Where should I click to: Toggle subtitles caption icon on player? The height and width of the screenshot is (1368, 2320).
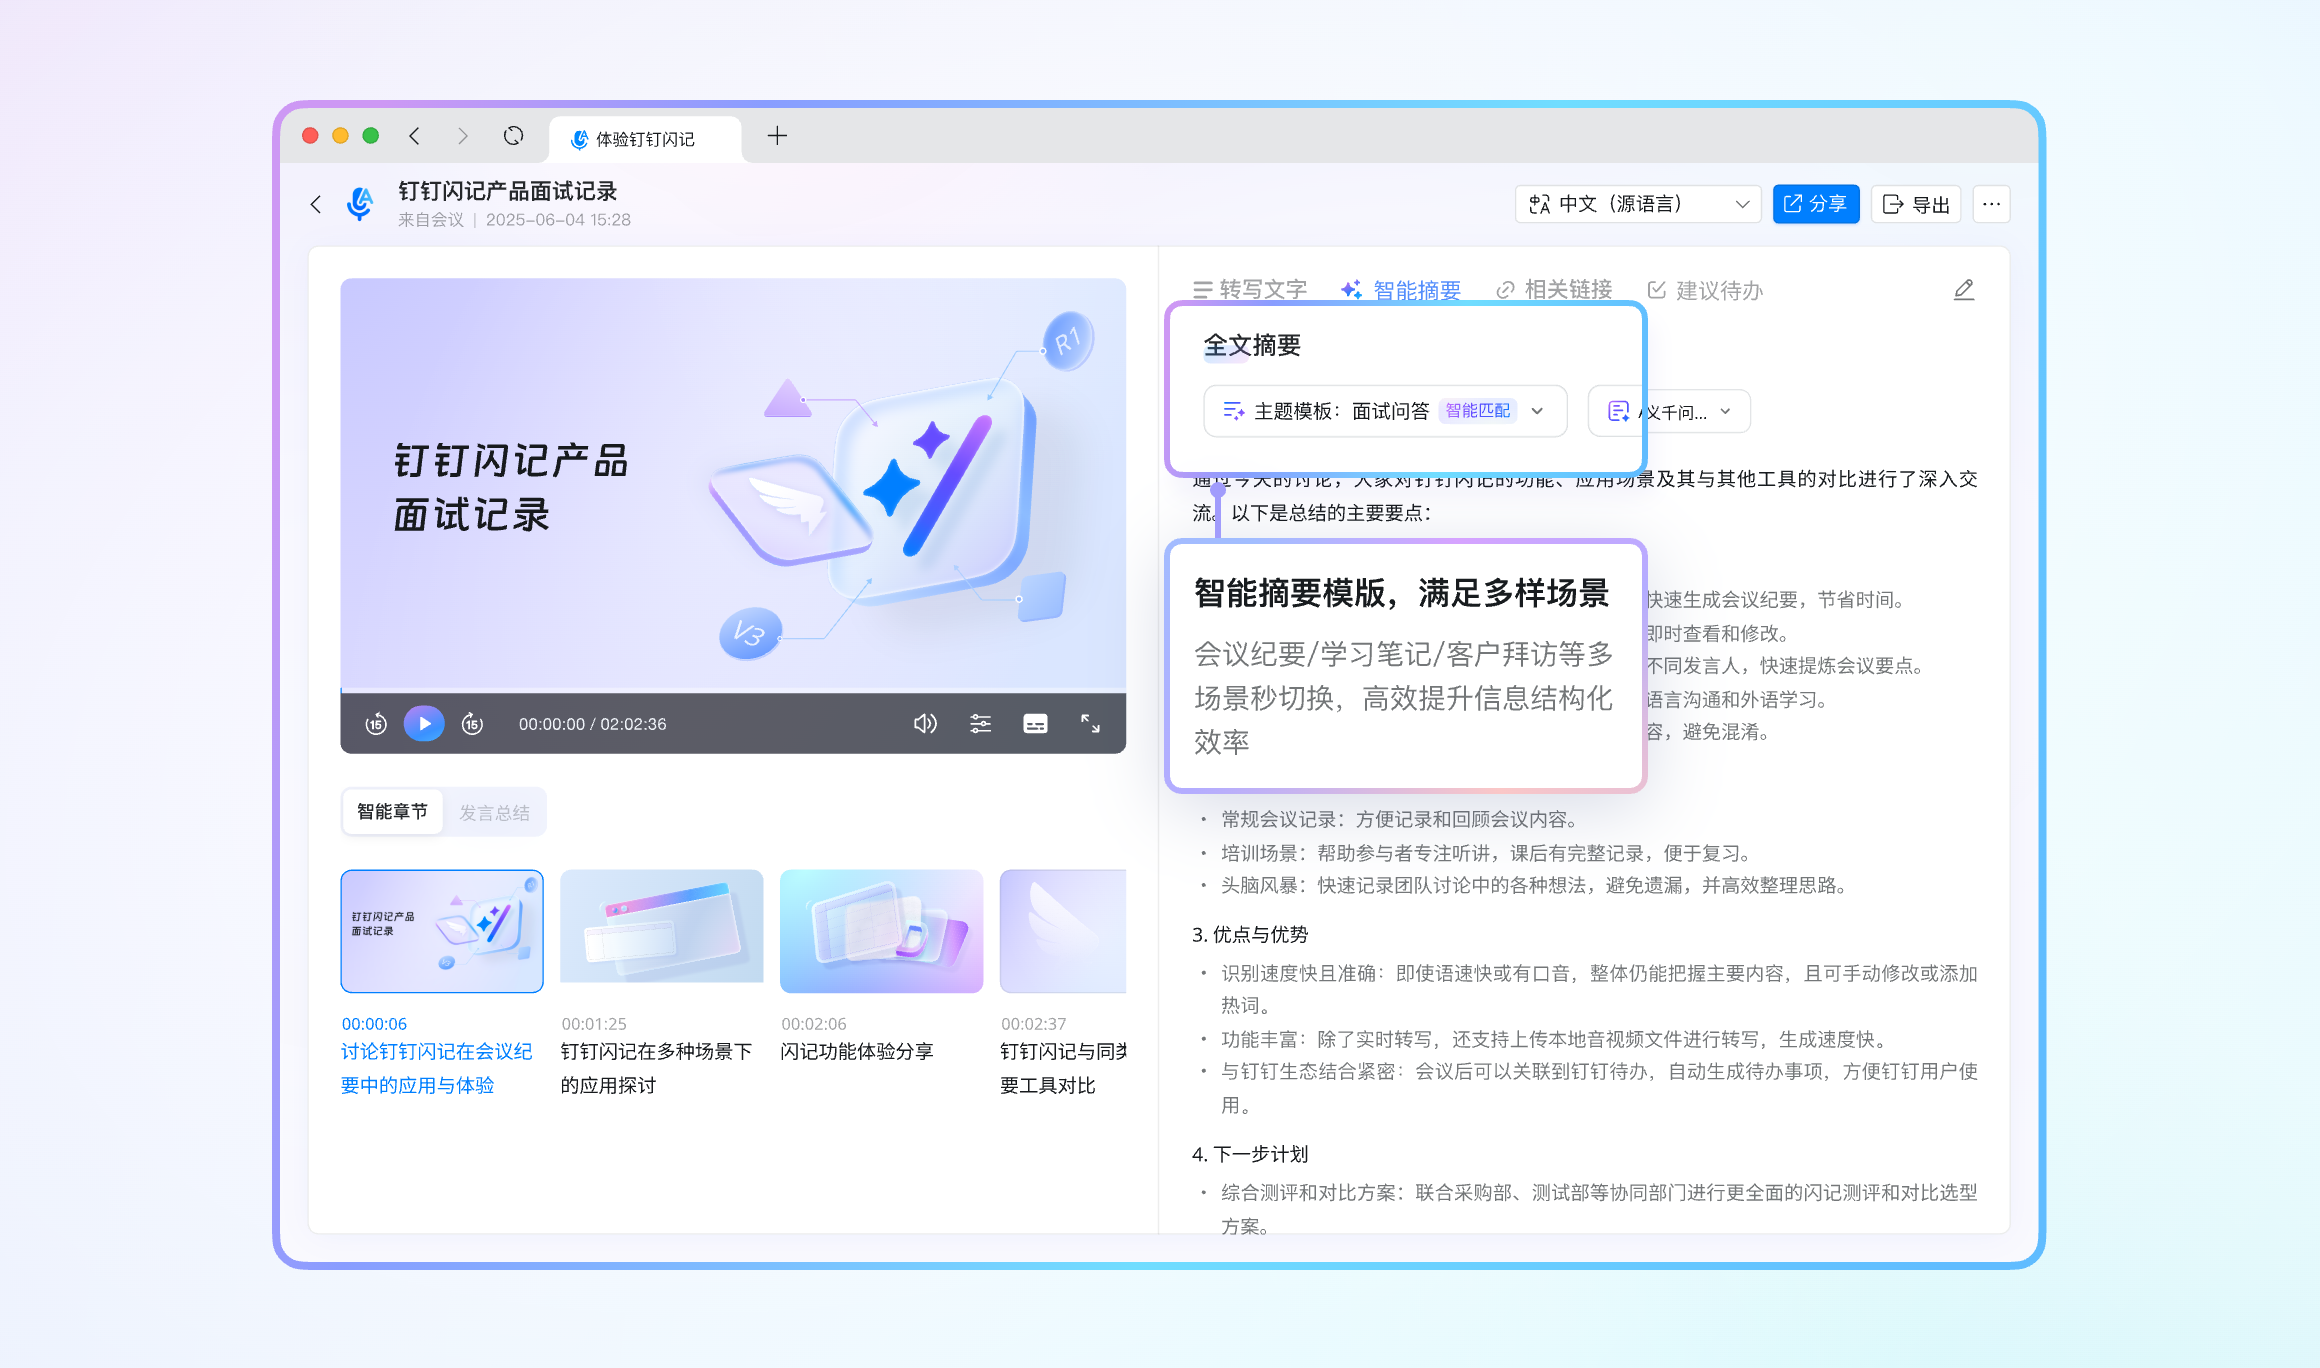coord(1035,723)
